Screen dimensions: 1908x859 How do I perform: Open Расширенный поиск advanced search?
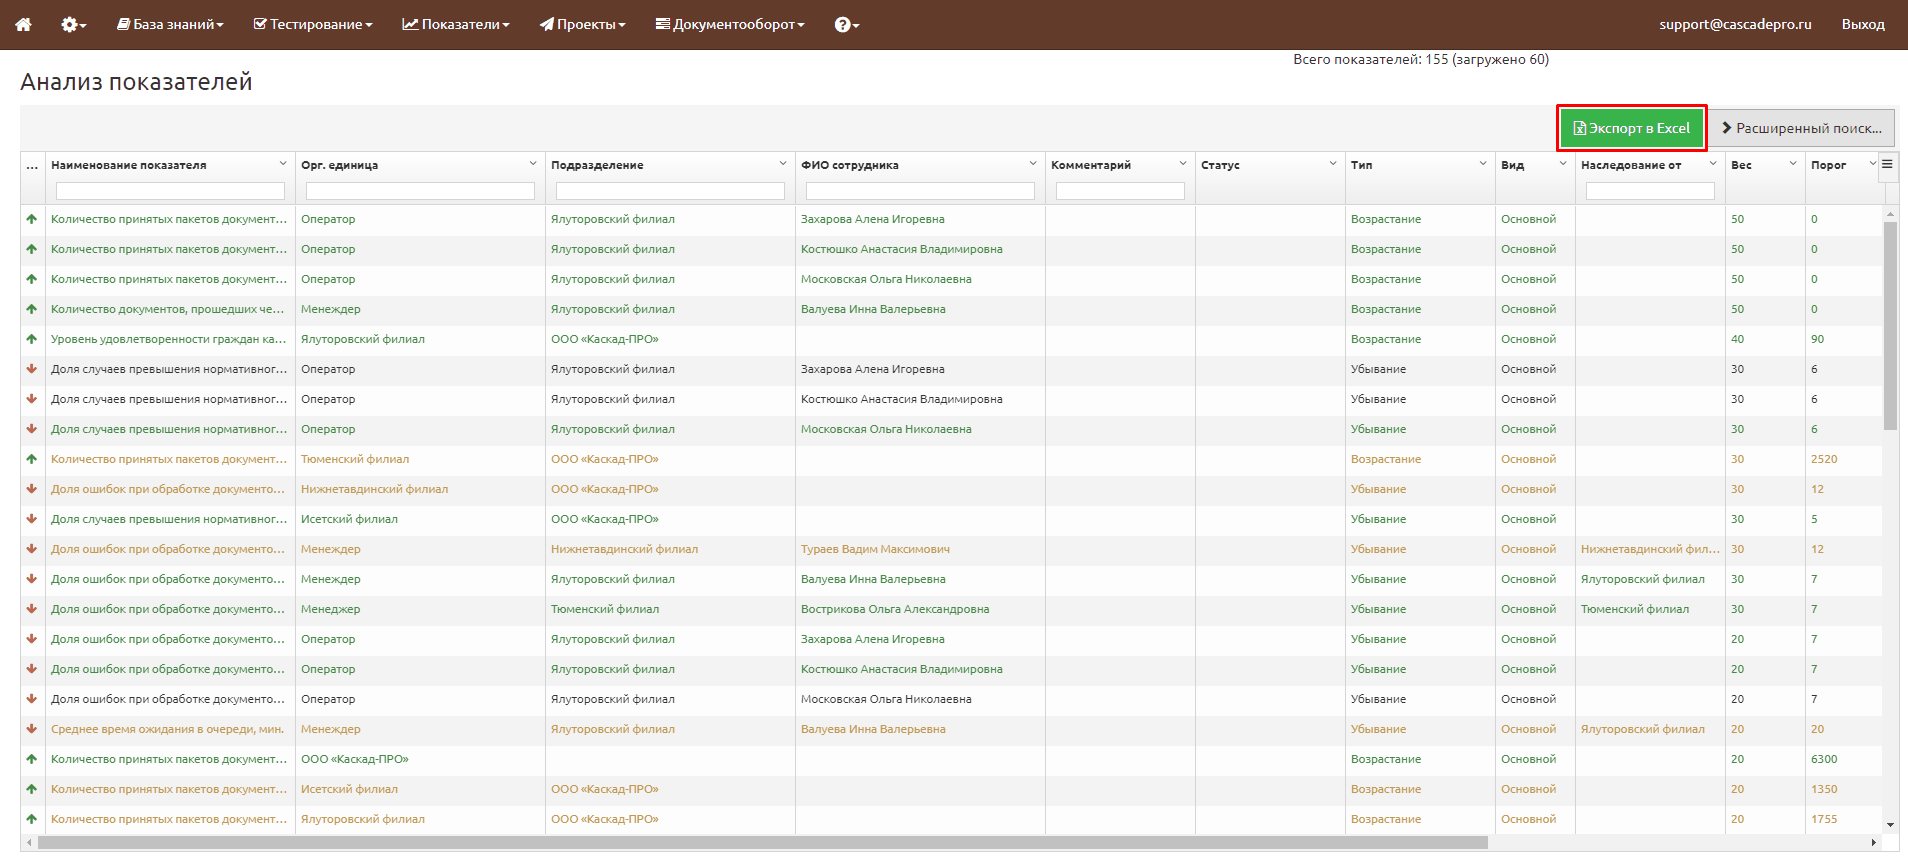(x=1801, y=128)
